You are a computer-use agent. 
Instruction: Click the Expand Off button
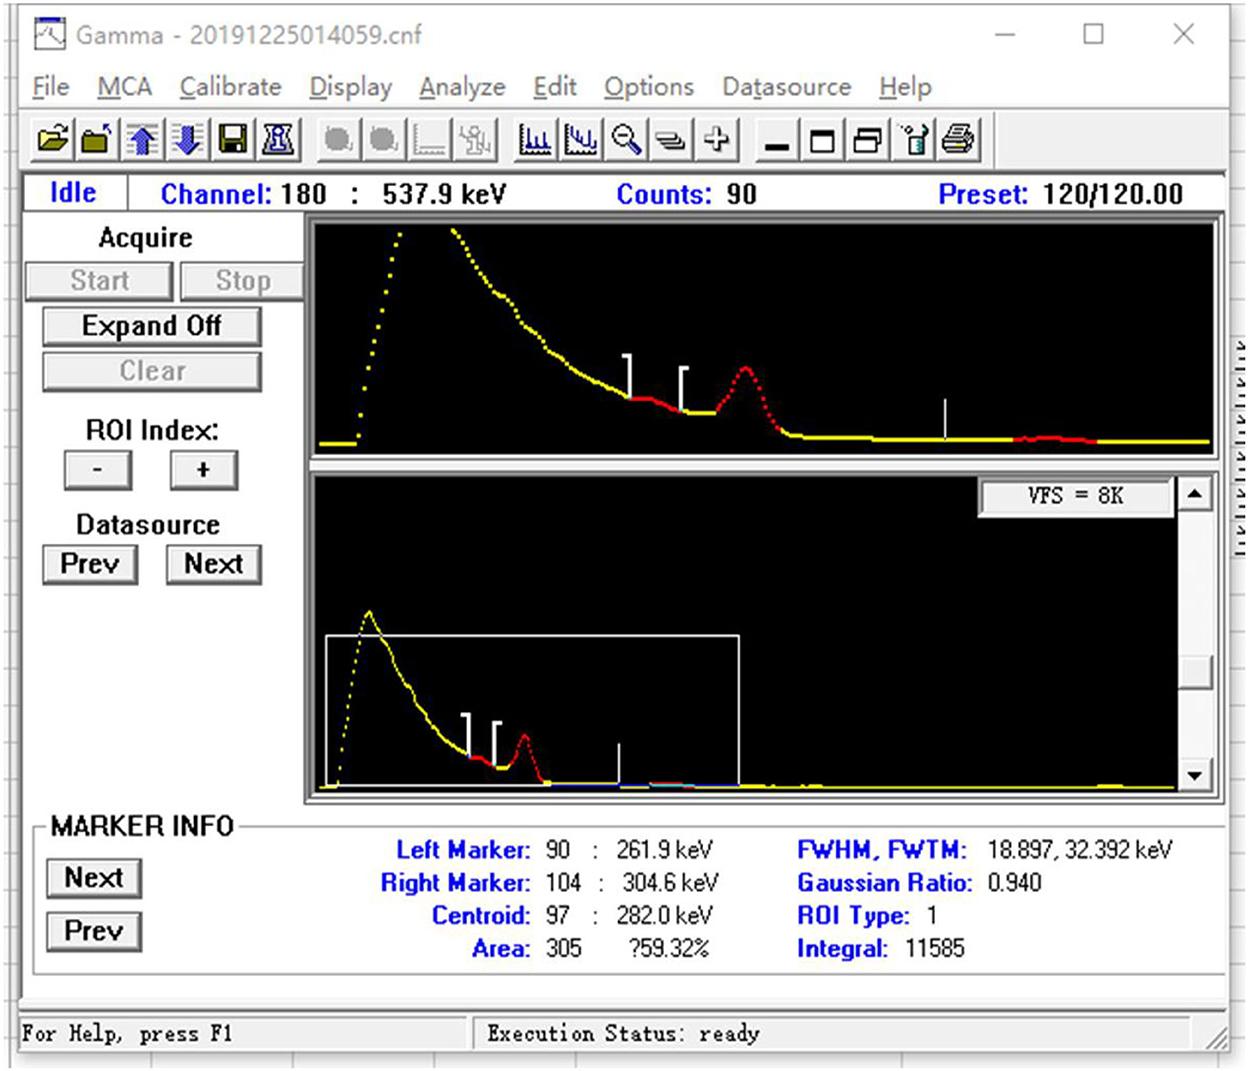coord(152,326)
